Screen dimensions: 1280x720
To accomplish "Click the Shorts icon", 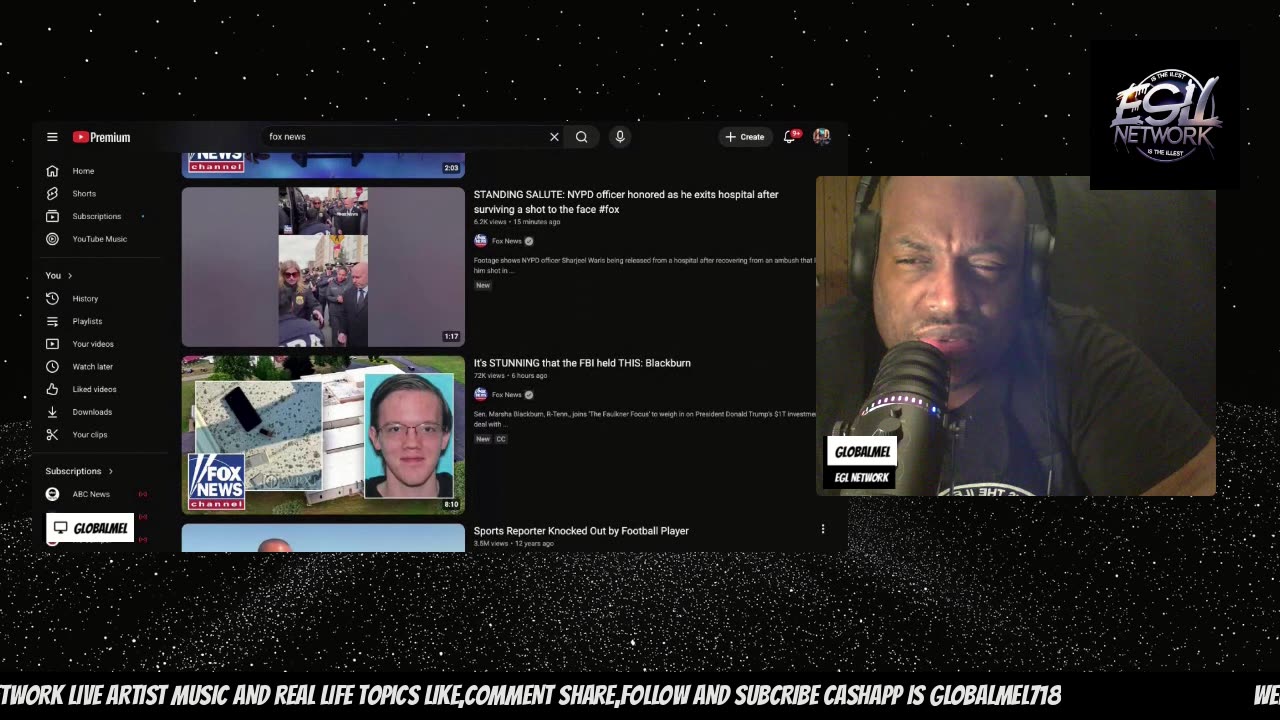I will (x=52, y=193).
